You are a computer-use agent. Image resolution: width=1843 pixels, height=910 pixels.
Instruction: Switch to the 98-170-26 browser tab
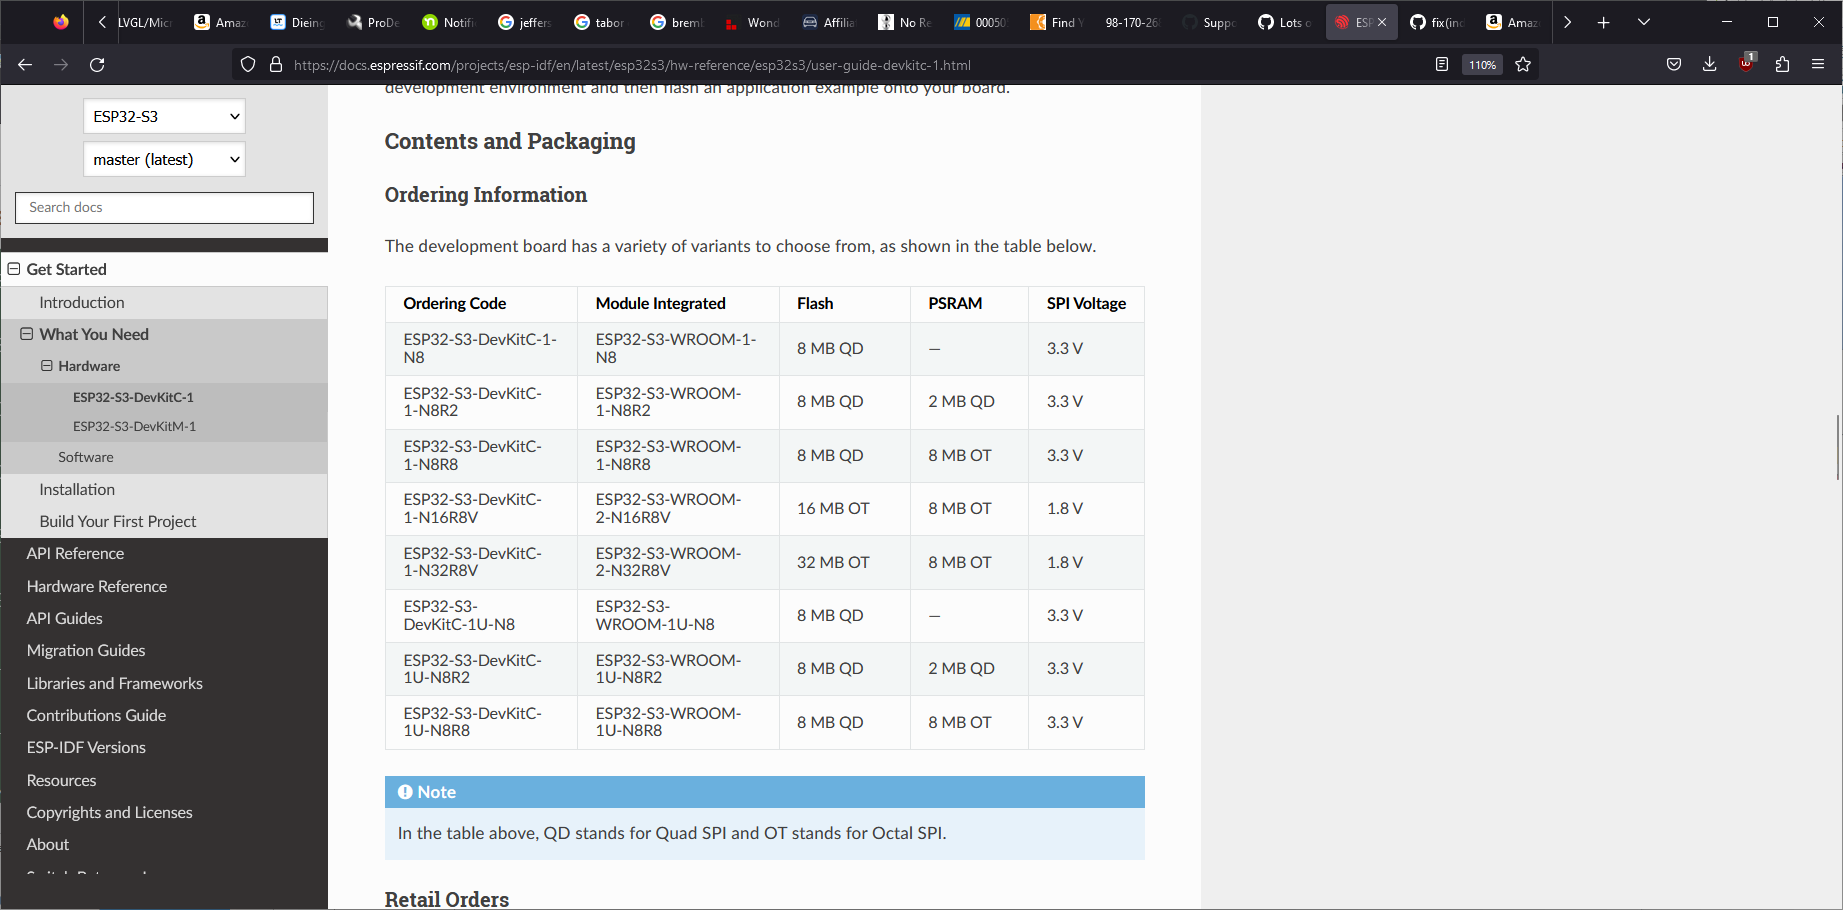pos(1134,22)
